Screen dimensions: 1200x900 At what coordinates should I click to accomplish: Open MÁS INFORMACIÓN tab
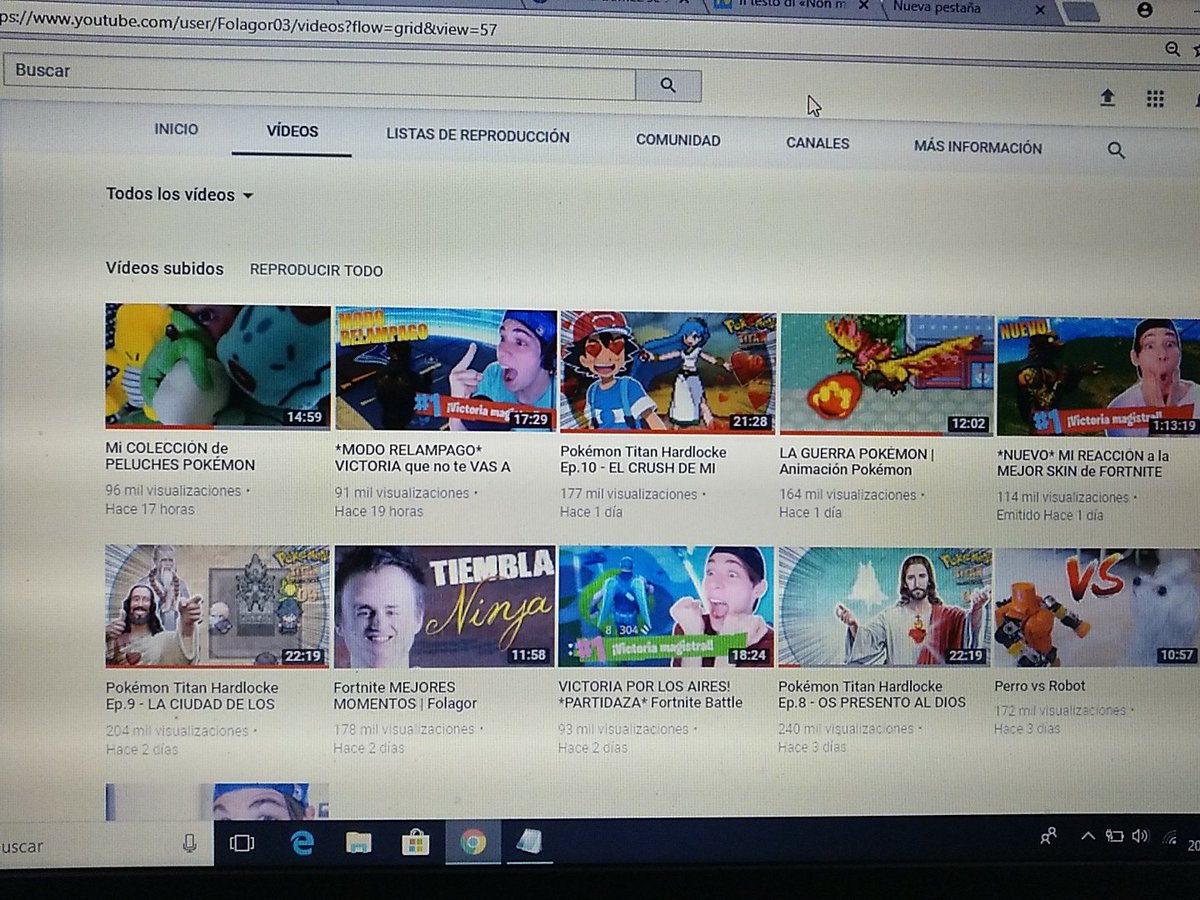click(977, 147)
